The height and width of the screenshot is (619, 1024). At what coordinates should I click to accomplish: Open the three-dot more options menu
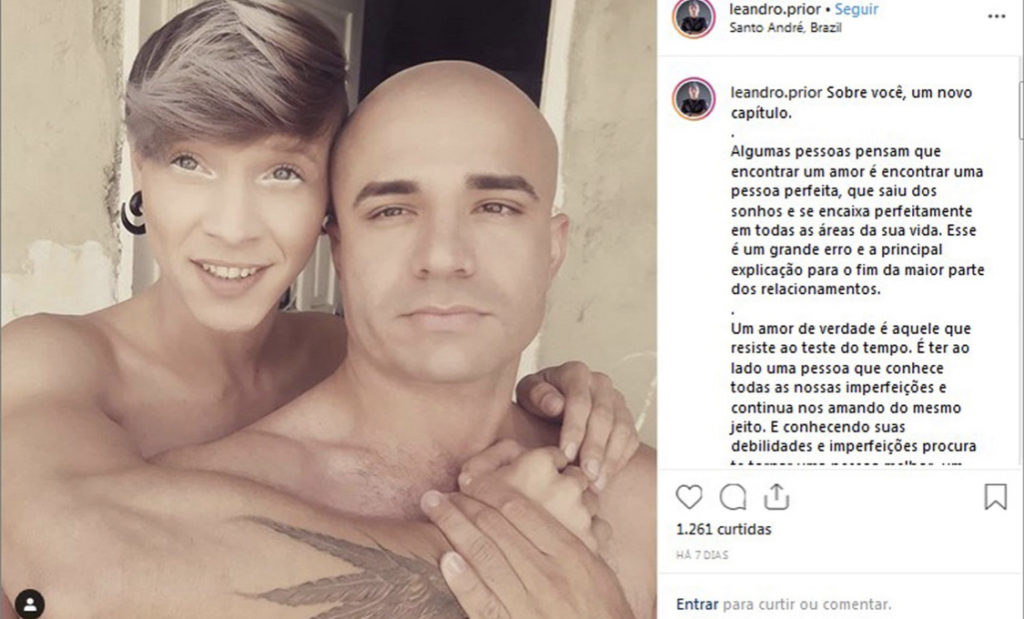997,16
